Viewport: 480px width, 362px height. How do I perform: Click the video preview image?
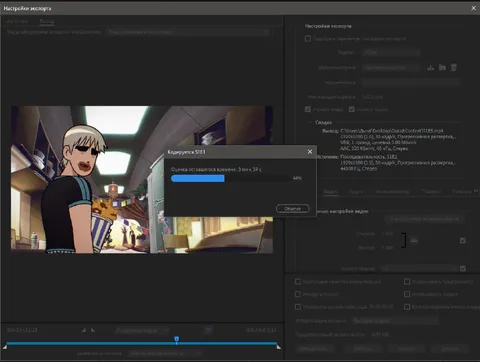coord(142,180)
